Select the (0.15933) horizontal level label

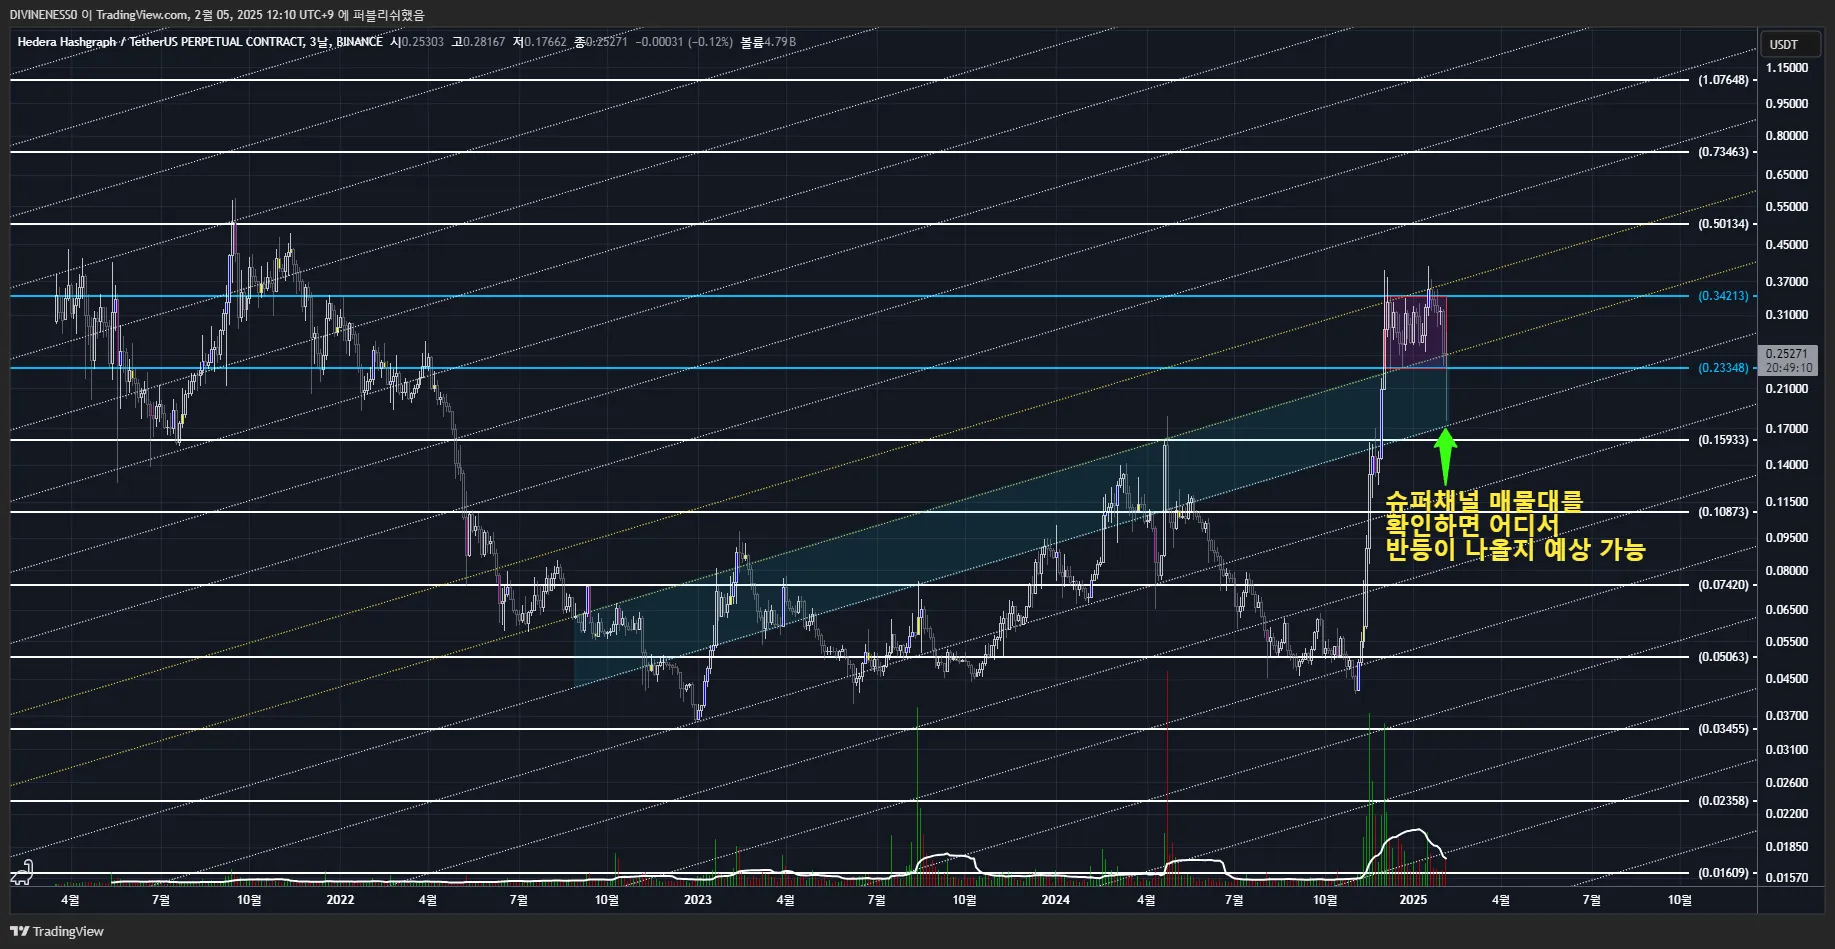tap(1723, 440)
